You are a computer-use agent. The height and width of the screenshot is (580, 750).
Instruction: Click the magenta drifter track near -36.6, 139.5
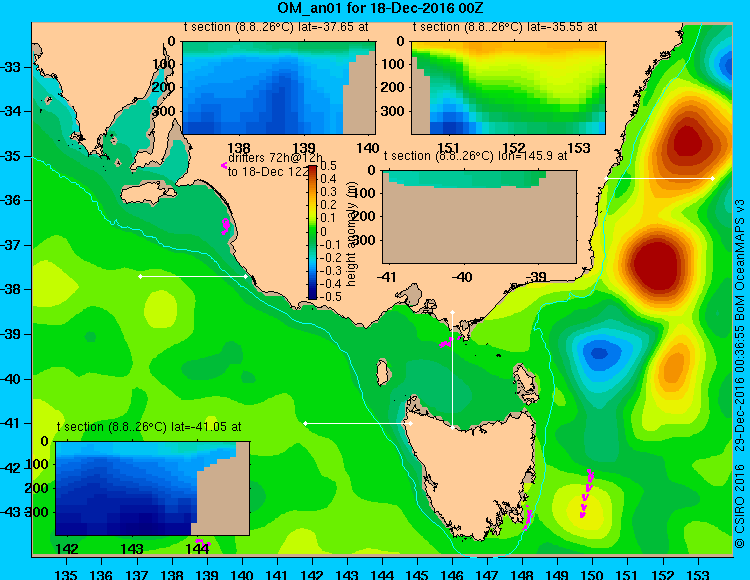point(225,226)
